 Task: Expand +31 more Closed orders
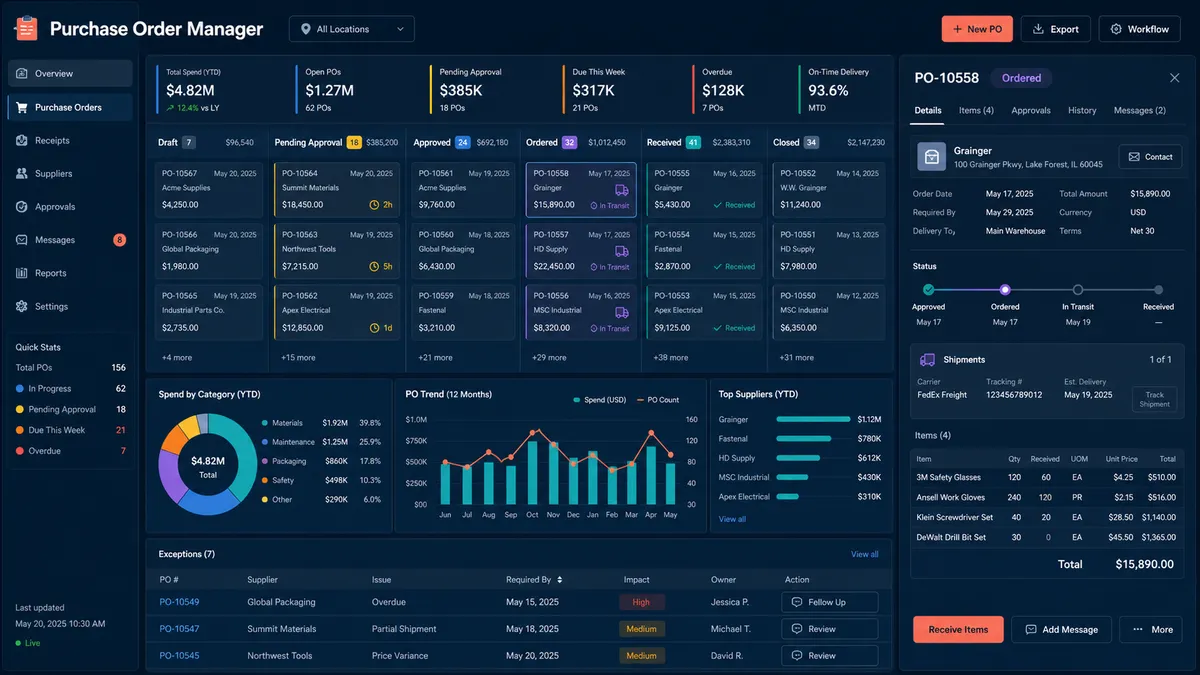pos(796,357)
